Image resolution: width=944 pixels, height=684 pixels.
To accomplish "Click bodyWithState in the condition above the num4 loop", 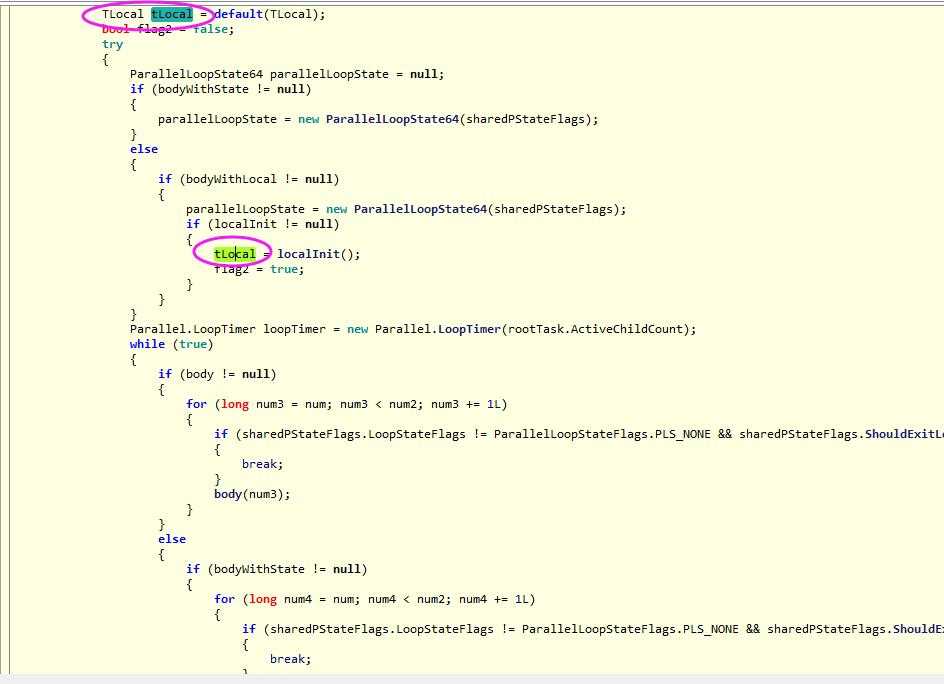I will click(259, 569).
